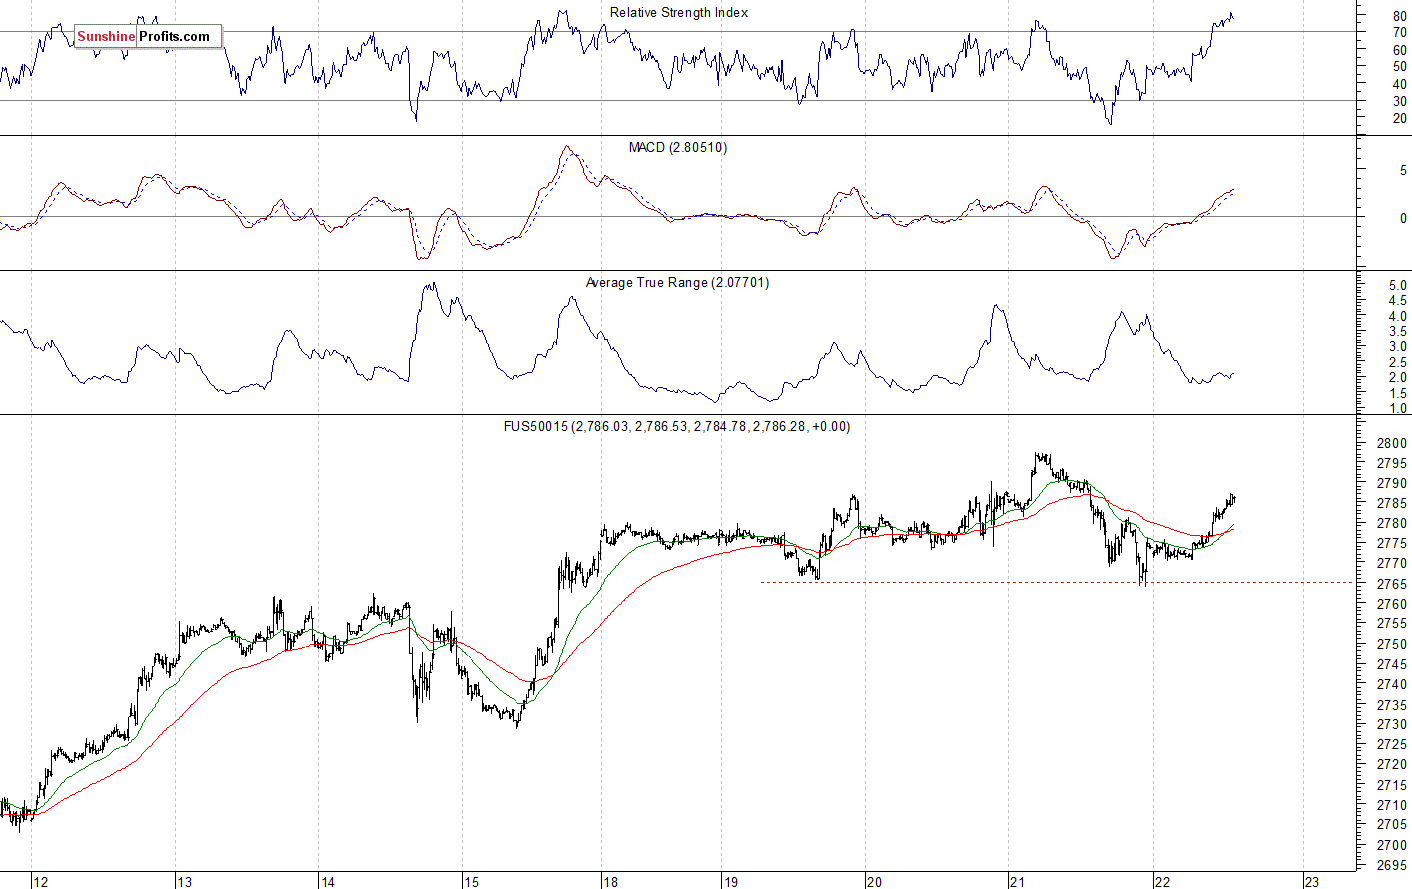The height and width of the screenshot is (889, 1412).
Task: Pick date label 21 on time axis
Action: [1018, 882]
